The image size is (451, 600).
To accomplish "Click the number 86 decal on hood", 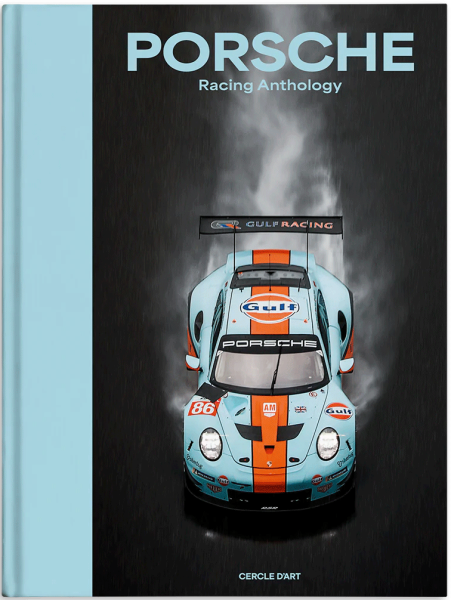I will [x=203, y=408].
